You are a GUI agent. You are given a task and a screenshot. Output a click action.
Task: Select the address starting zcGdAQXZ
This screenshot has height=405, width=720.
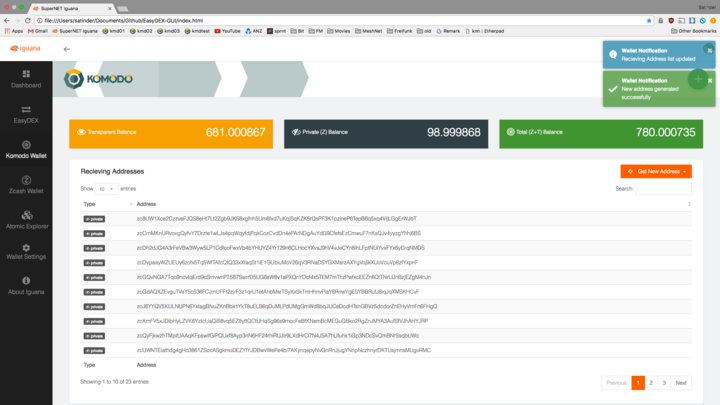(278, 292)
